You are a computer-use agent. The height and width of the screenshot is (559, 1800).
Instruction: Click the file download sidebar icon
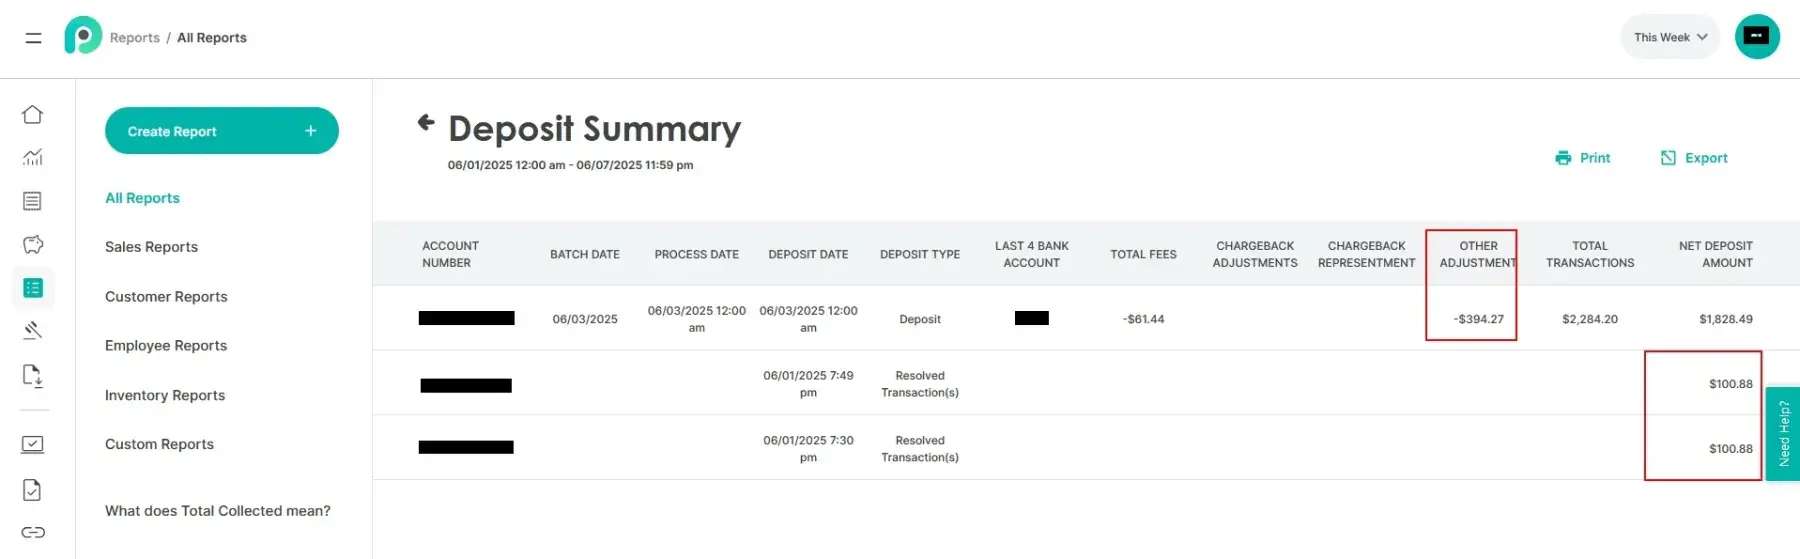[32, 376]
